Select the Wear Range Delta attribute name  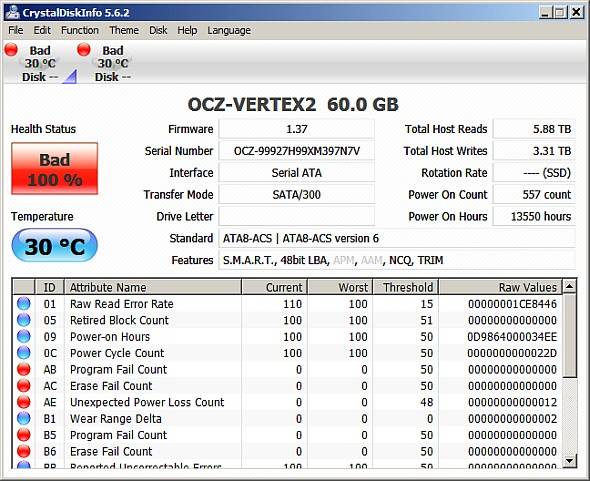tap(116, 419)
